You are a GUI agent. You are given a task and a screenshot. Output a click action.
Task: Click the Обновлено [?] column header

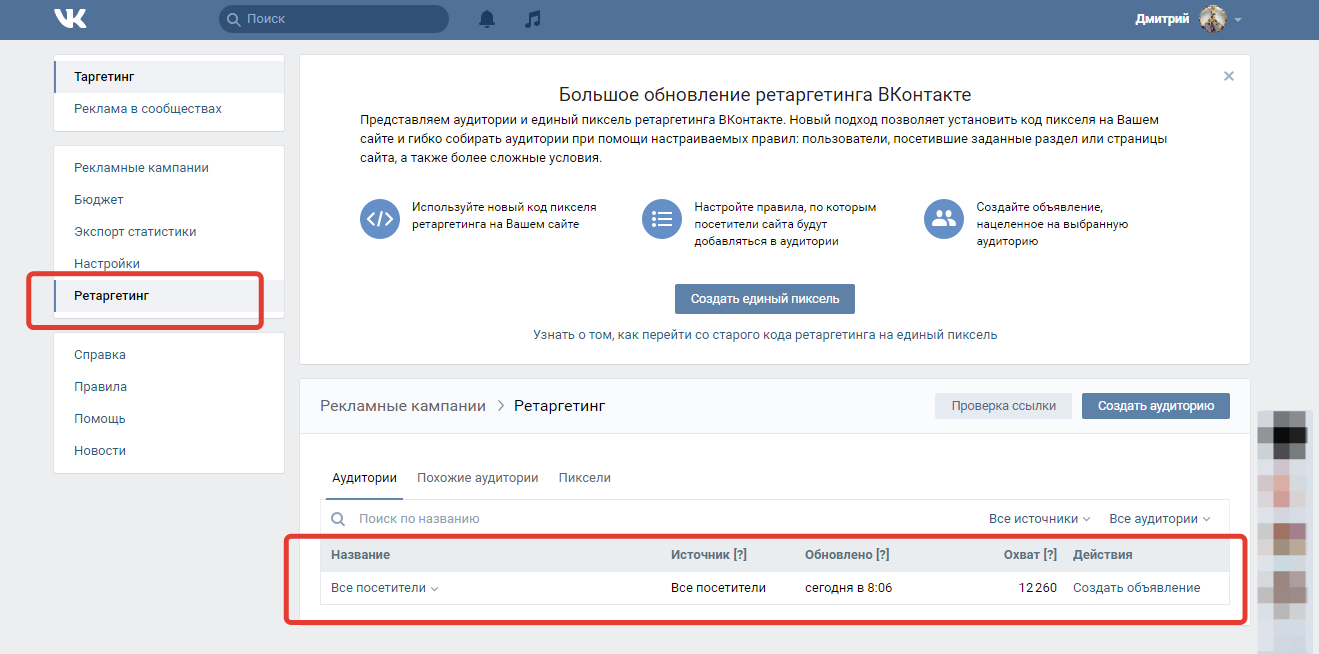pyautogui.click(x=847, y=555)
